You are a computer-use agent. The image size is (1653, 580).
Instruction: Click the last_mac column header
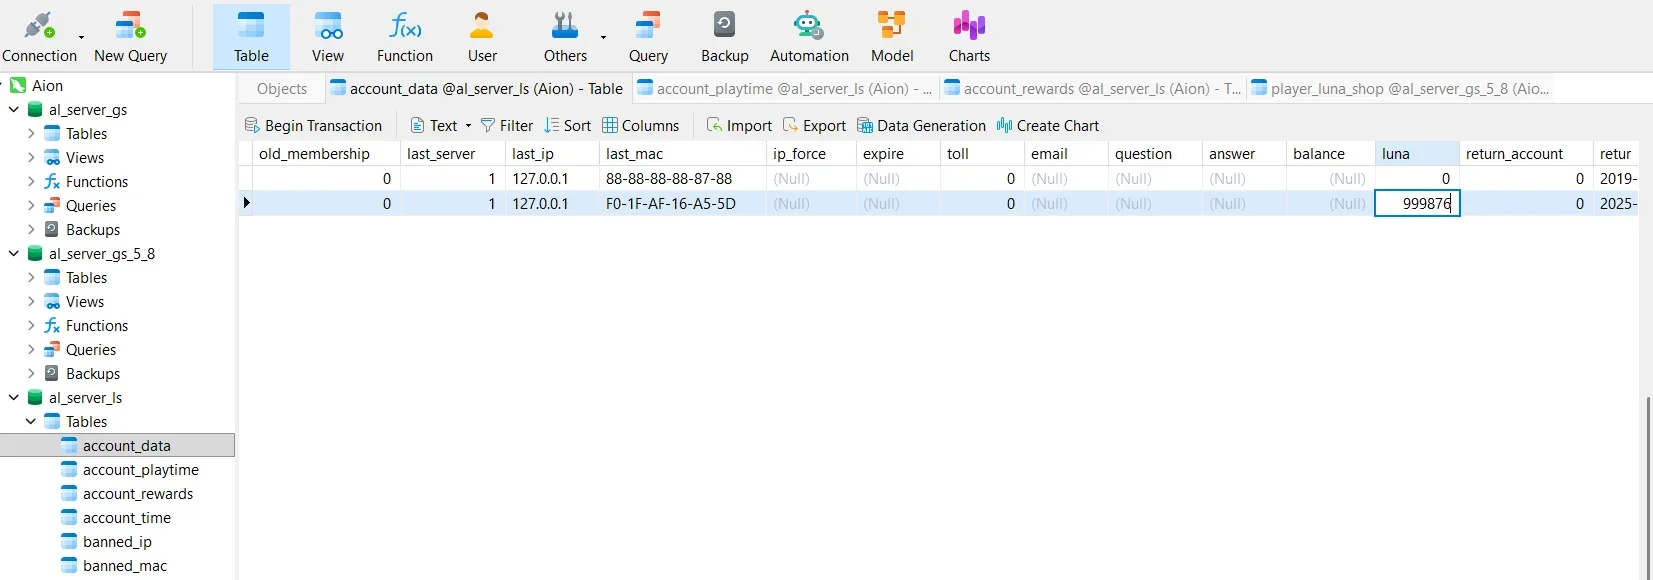pyautogui.click(x=682, y=153)
